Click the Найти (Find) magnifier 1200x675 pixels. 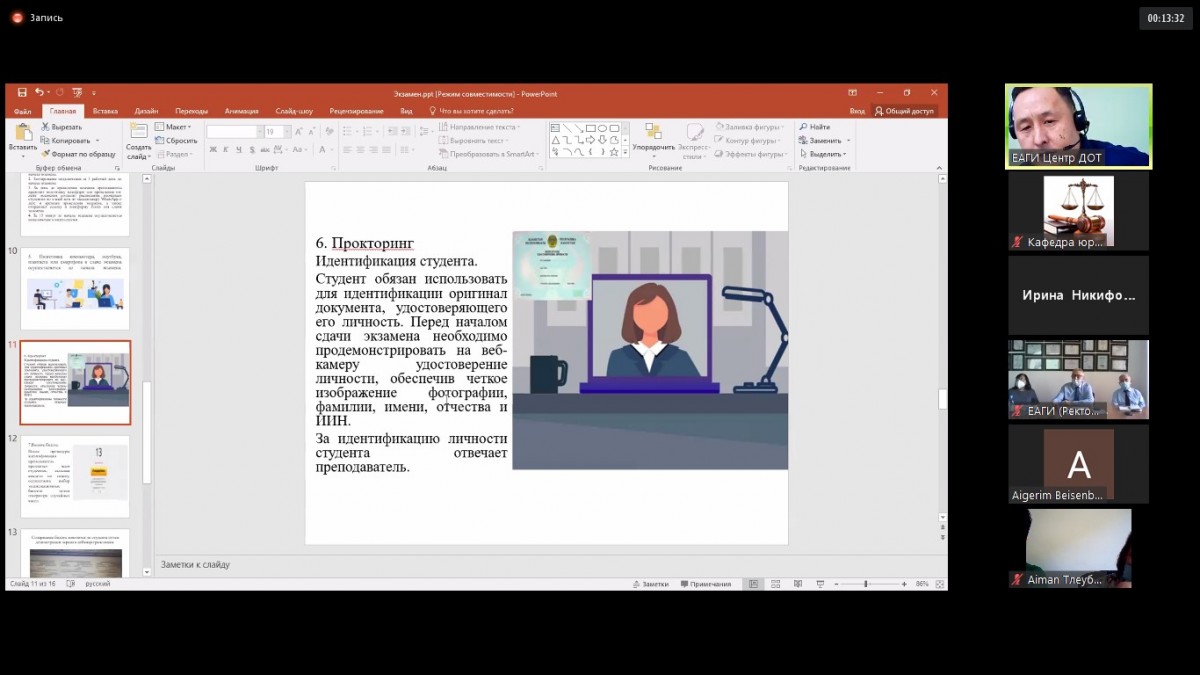804,127
